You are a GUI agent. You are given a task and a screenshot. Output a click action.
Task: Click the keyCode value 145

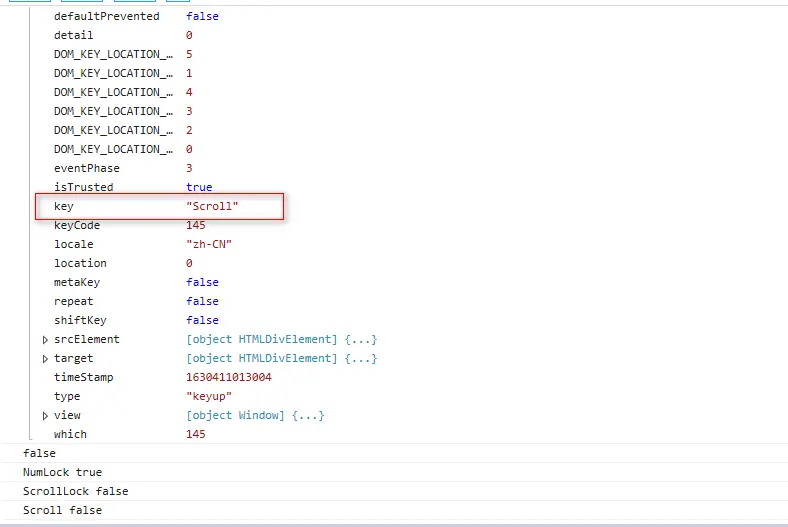click(x=195, y=226)
